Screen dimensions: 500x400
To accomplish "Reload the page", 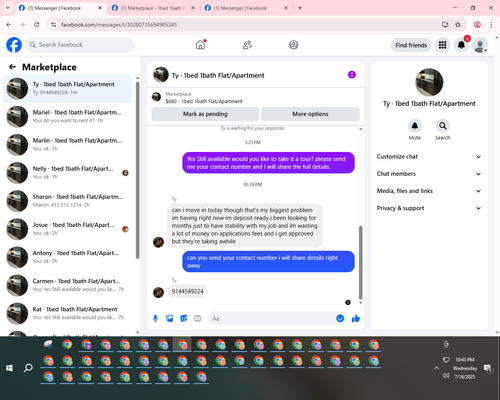I will [x=37, y=25].
